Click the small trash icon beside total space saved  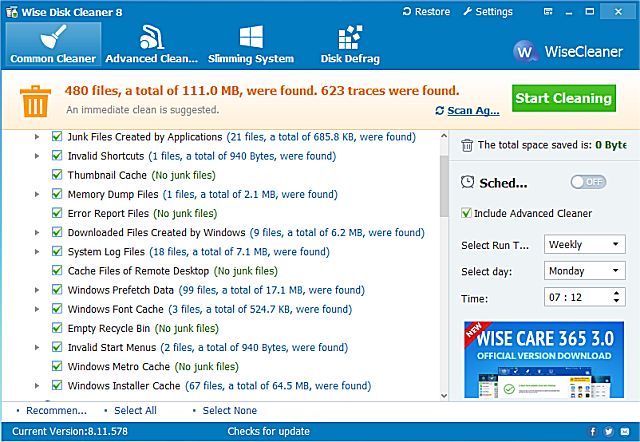(x=467, y=145)
